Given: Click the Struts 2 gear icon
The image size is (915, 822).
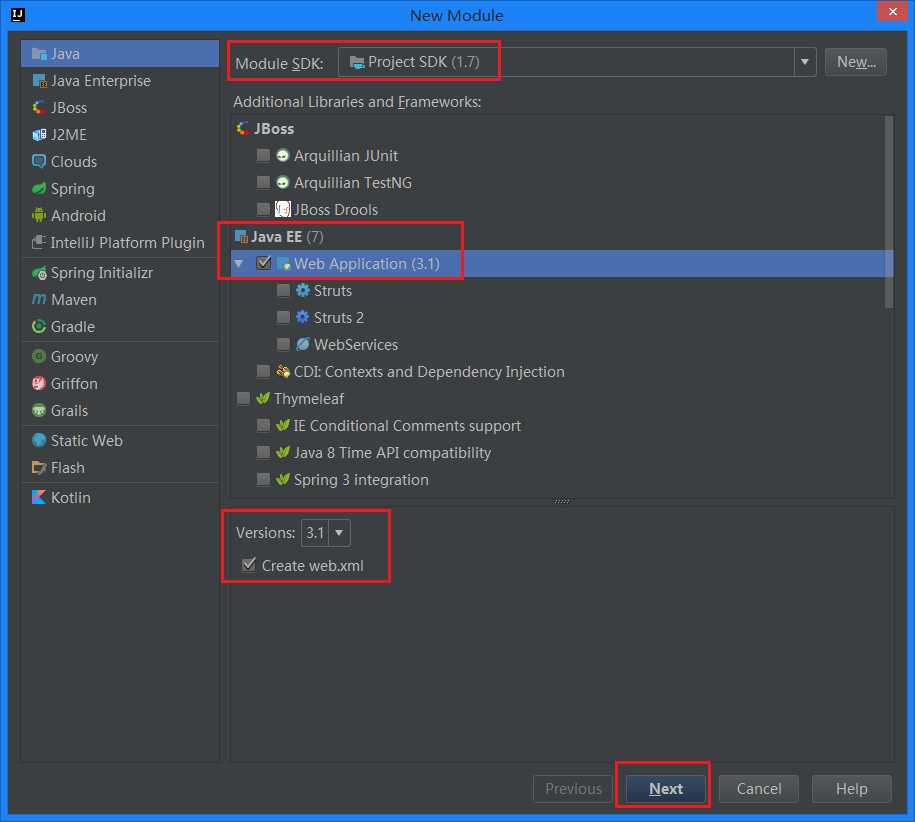Looking at the screenshot, I should pos(302,317).
